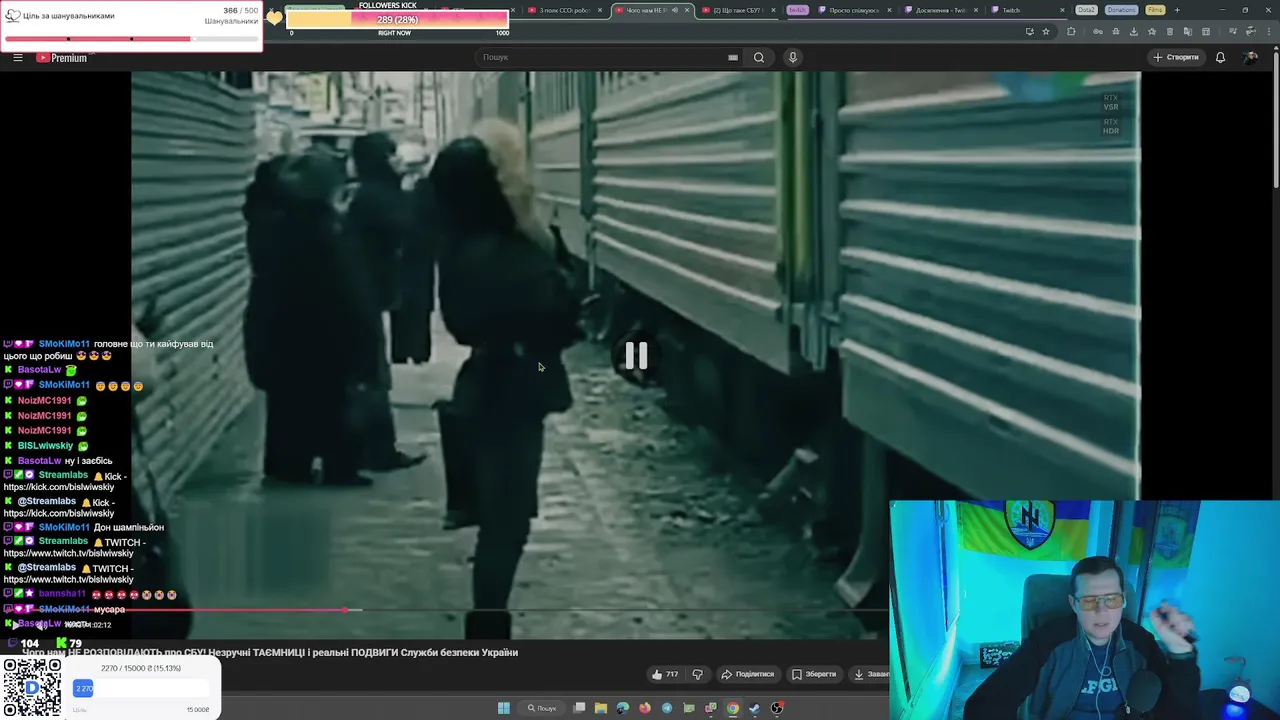This screenshot has height=720, width=1280.
Task: Click the Зберегти save button
Action: tap(814, 674)
